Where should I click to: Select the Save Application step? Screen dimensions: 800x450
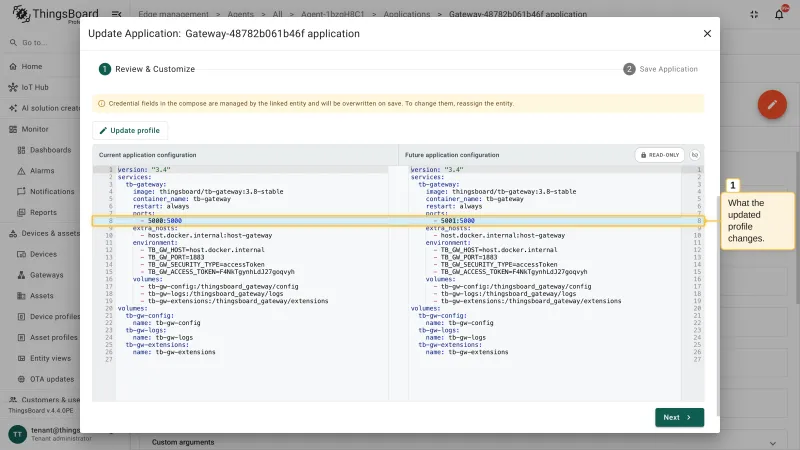(660, 69)
